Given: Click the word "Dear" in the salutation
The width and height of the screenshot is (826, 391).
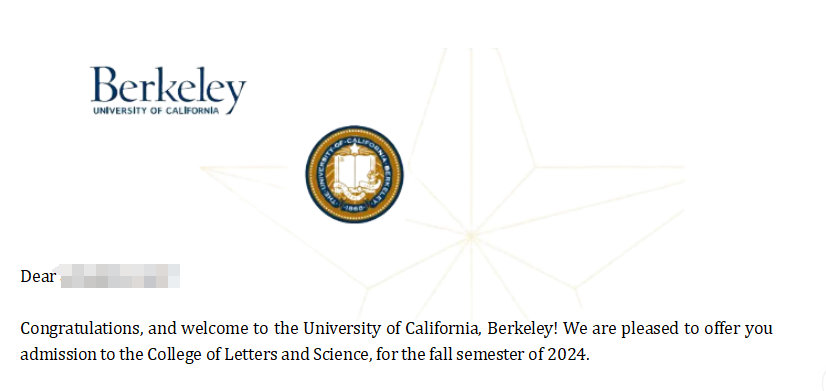Looking at the screenshot, I should (x=38, y=276).
